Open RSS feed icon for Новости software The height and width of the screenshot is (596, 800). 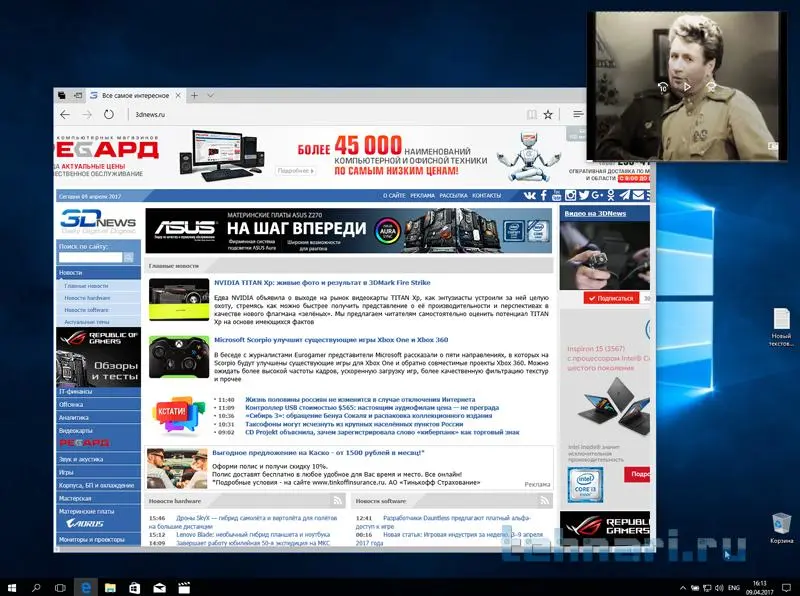544,501
